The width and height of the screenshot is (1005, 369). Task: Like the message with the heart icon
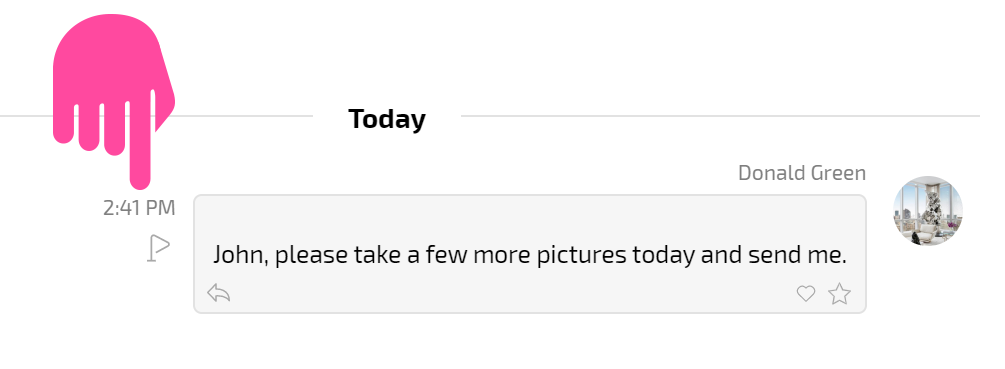pyautogui.click(x=806, y=293)
